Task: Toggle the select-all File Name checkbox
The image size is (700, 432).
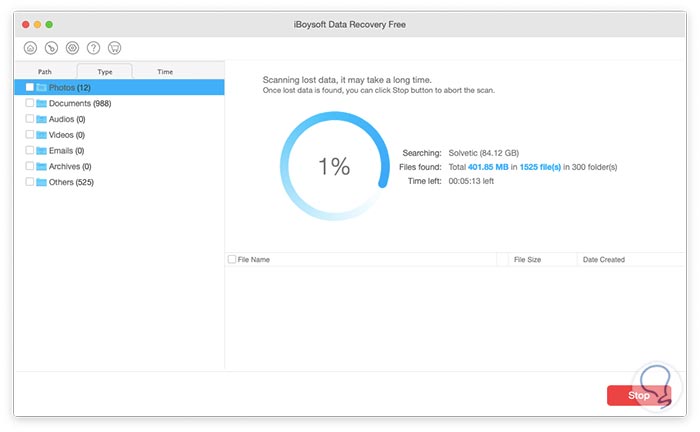Action: pyautogui.click(x=232, y=260)
